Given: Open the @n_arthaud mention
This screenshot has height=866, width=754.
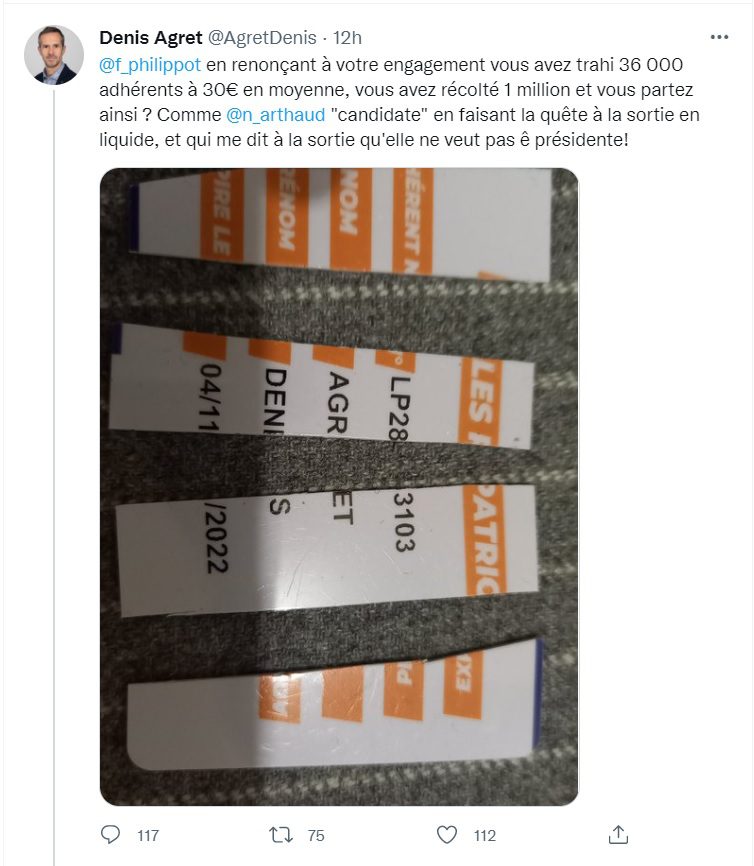Looking at the screenshot, I should [276, 115].
